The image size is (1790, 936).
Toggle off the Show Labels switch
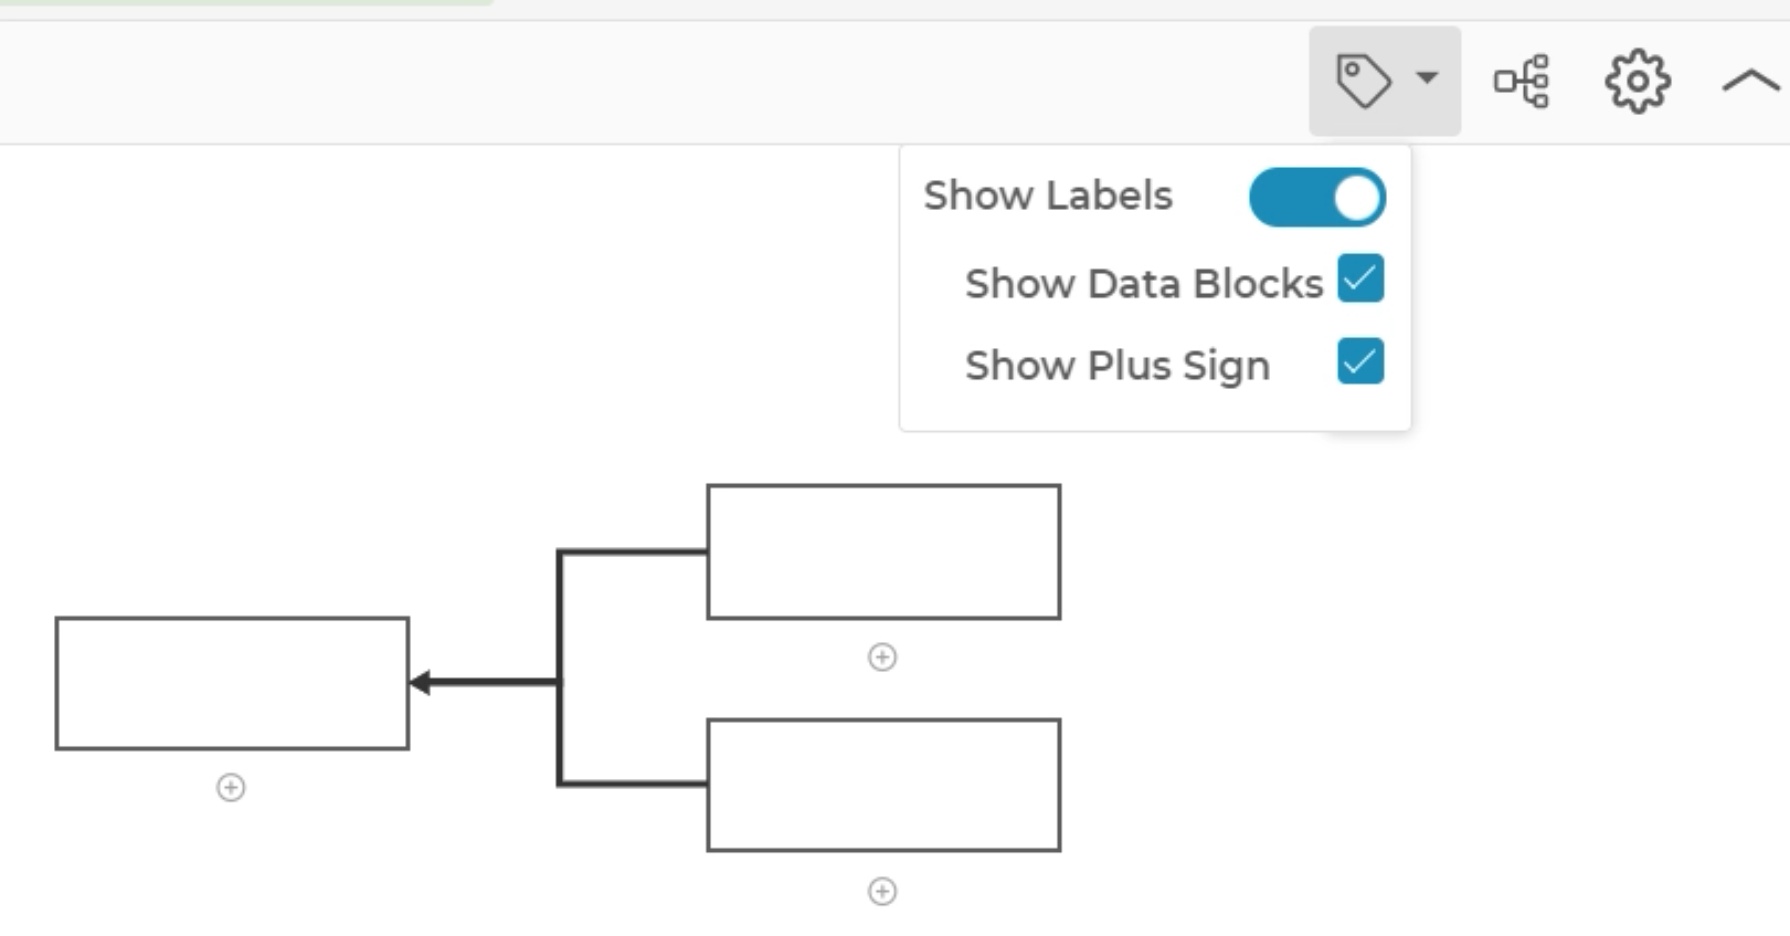(1317, 196)
